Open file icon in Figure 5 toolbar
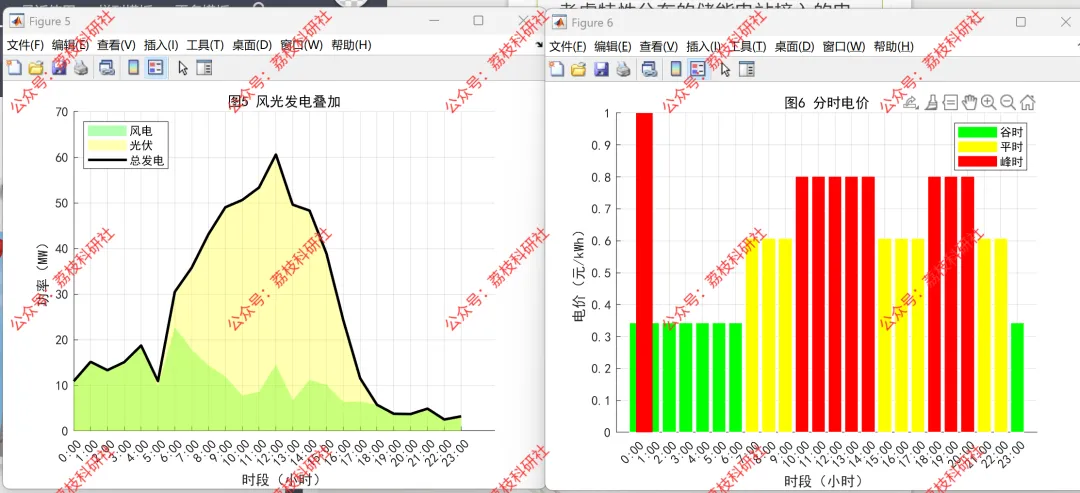 (x=37, y=67)
